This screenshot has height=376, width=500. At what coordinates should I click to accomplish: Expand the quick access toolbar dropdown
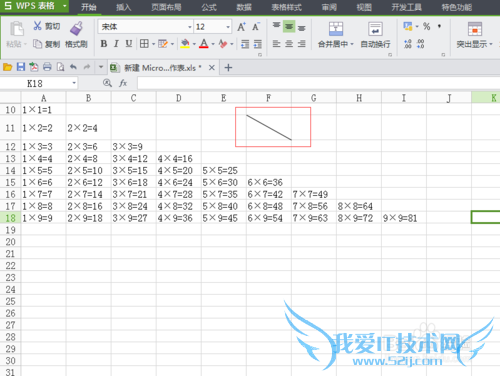pos(101,67)
